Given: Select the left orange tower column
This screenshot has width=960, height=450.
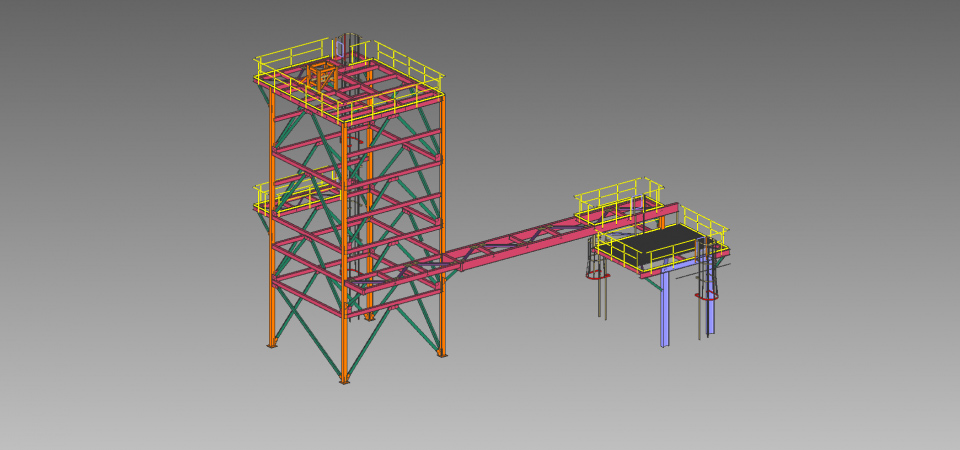Looking at the screenshot, I should point(272,260).
